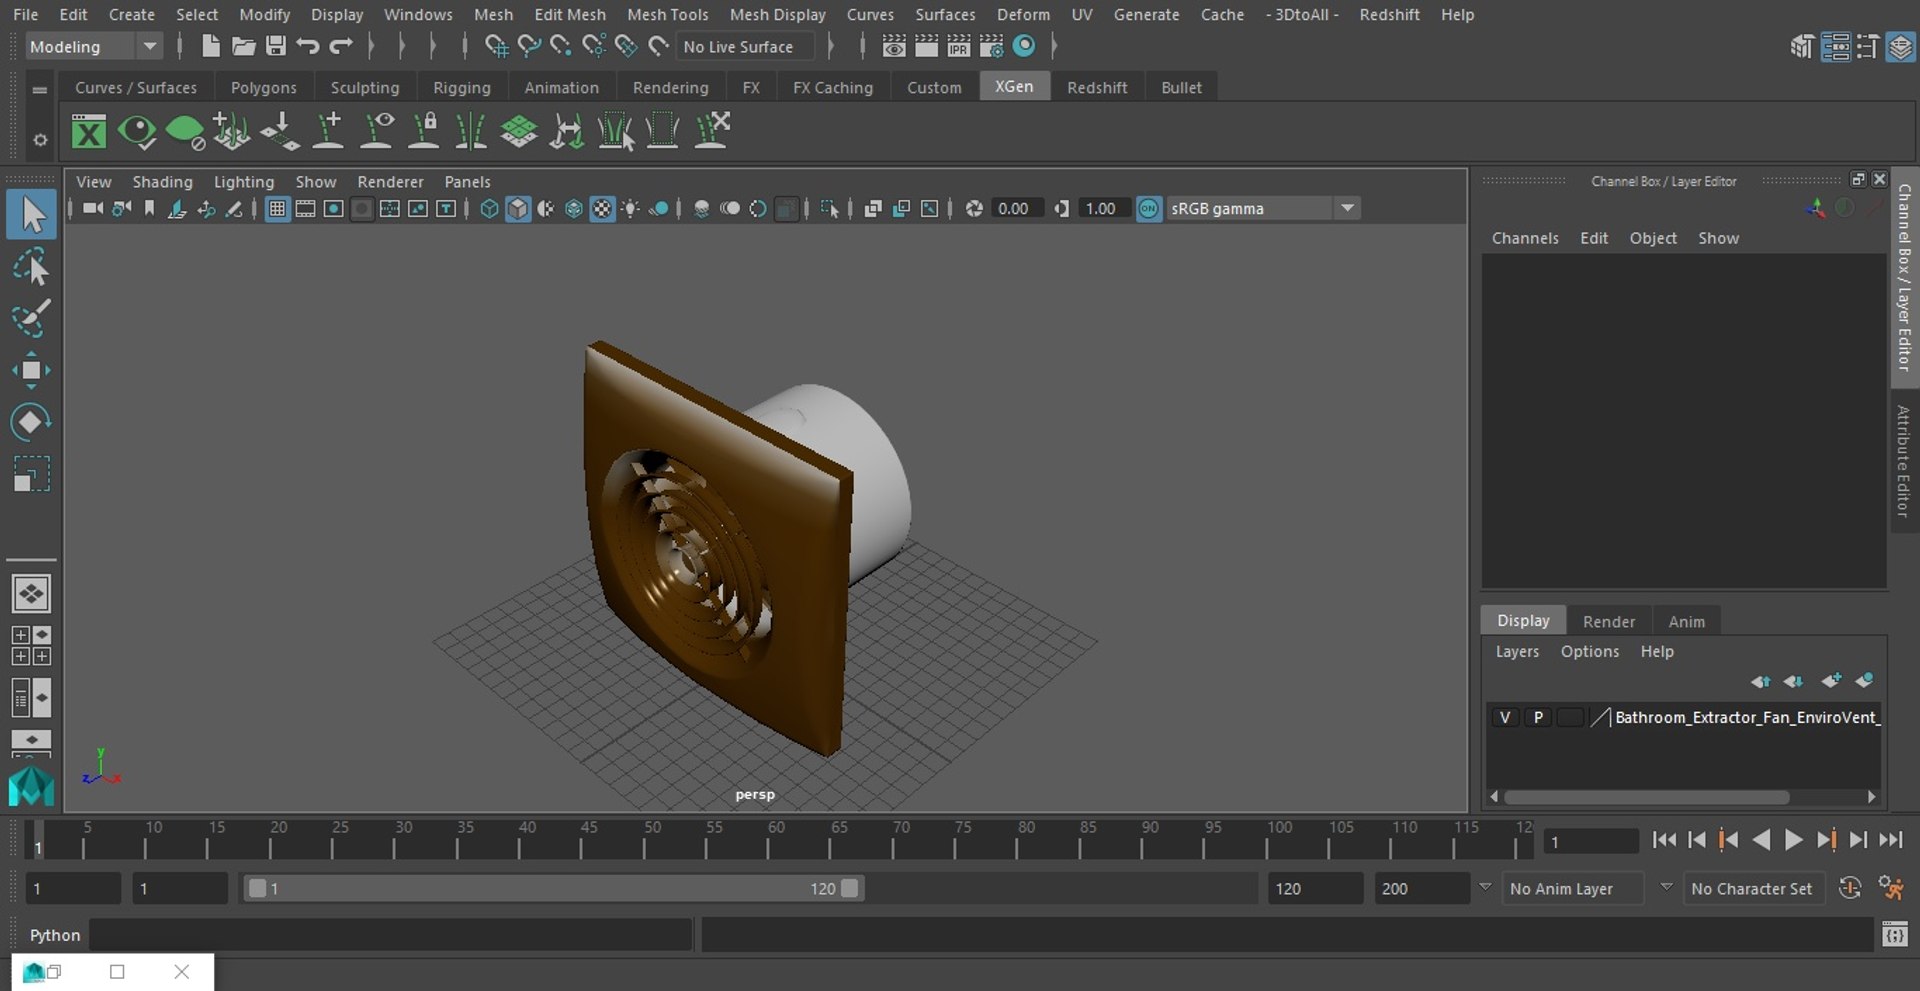This screenshot has height=991, width=1920.
Task: Click the timeline range slider bar
Action: pyautogui.click(x=554, y=888)
